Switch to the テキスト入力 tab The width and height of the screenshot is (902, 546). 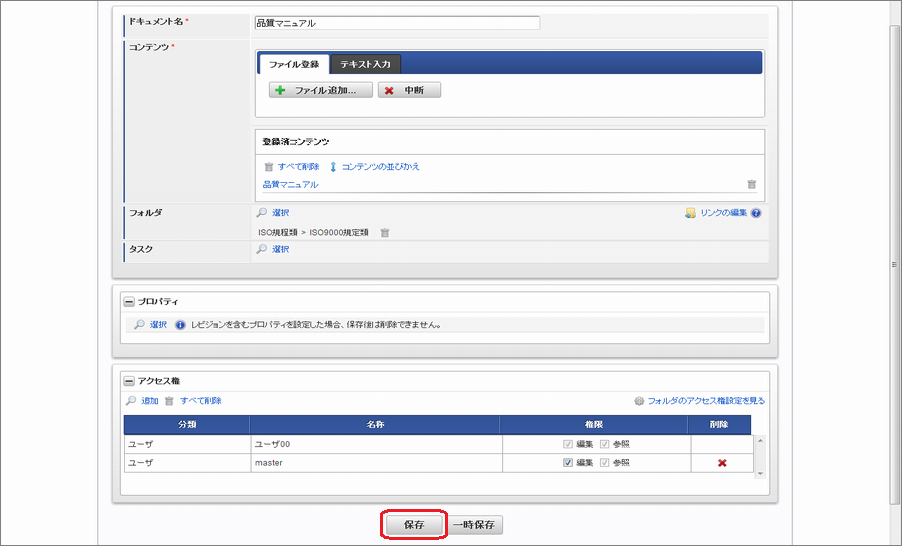click(x=365, y=64)
